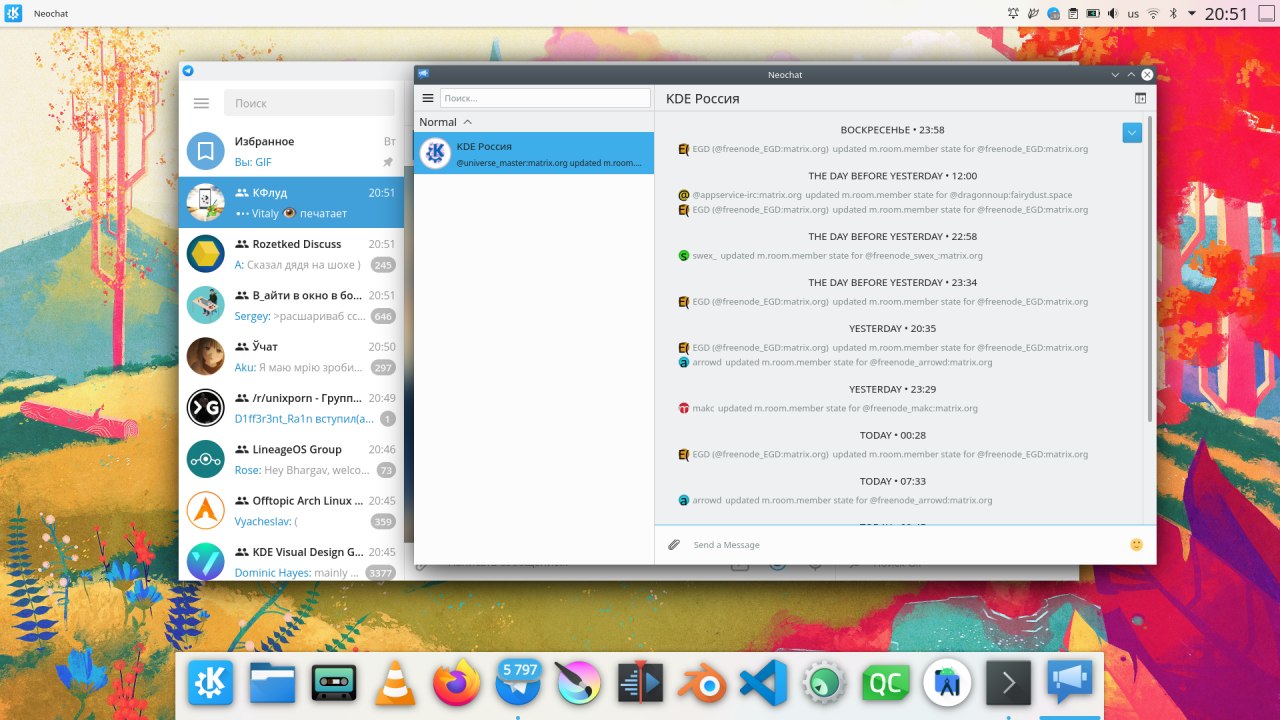Open the volume control in system tray

pos(1113,14)
